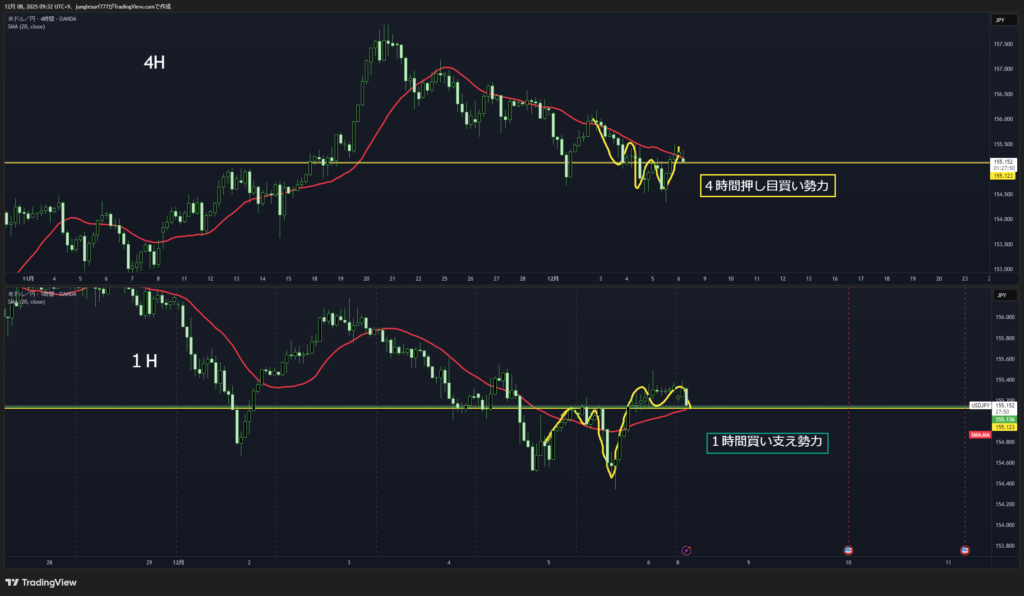Click the yellow 155.123 tag on upper chart
Image resolution: width=1024 pixels, height=596 pixels.
(x=1003, y=176)
